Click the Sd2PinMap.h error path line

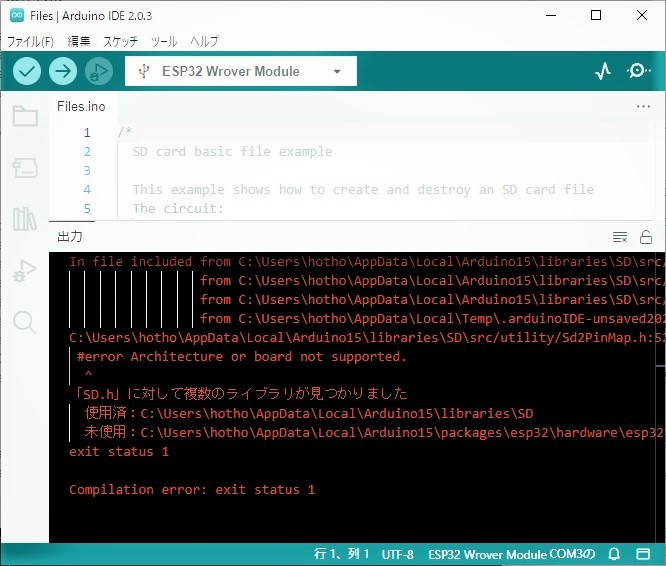tap(366, 338)
